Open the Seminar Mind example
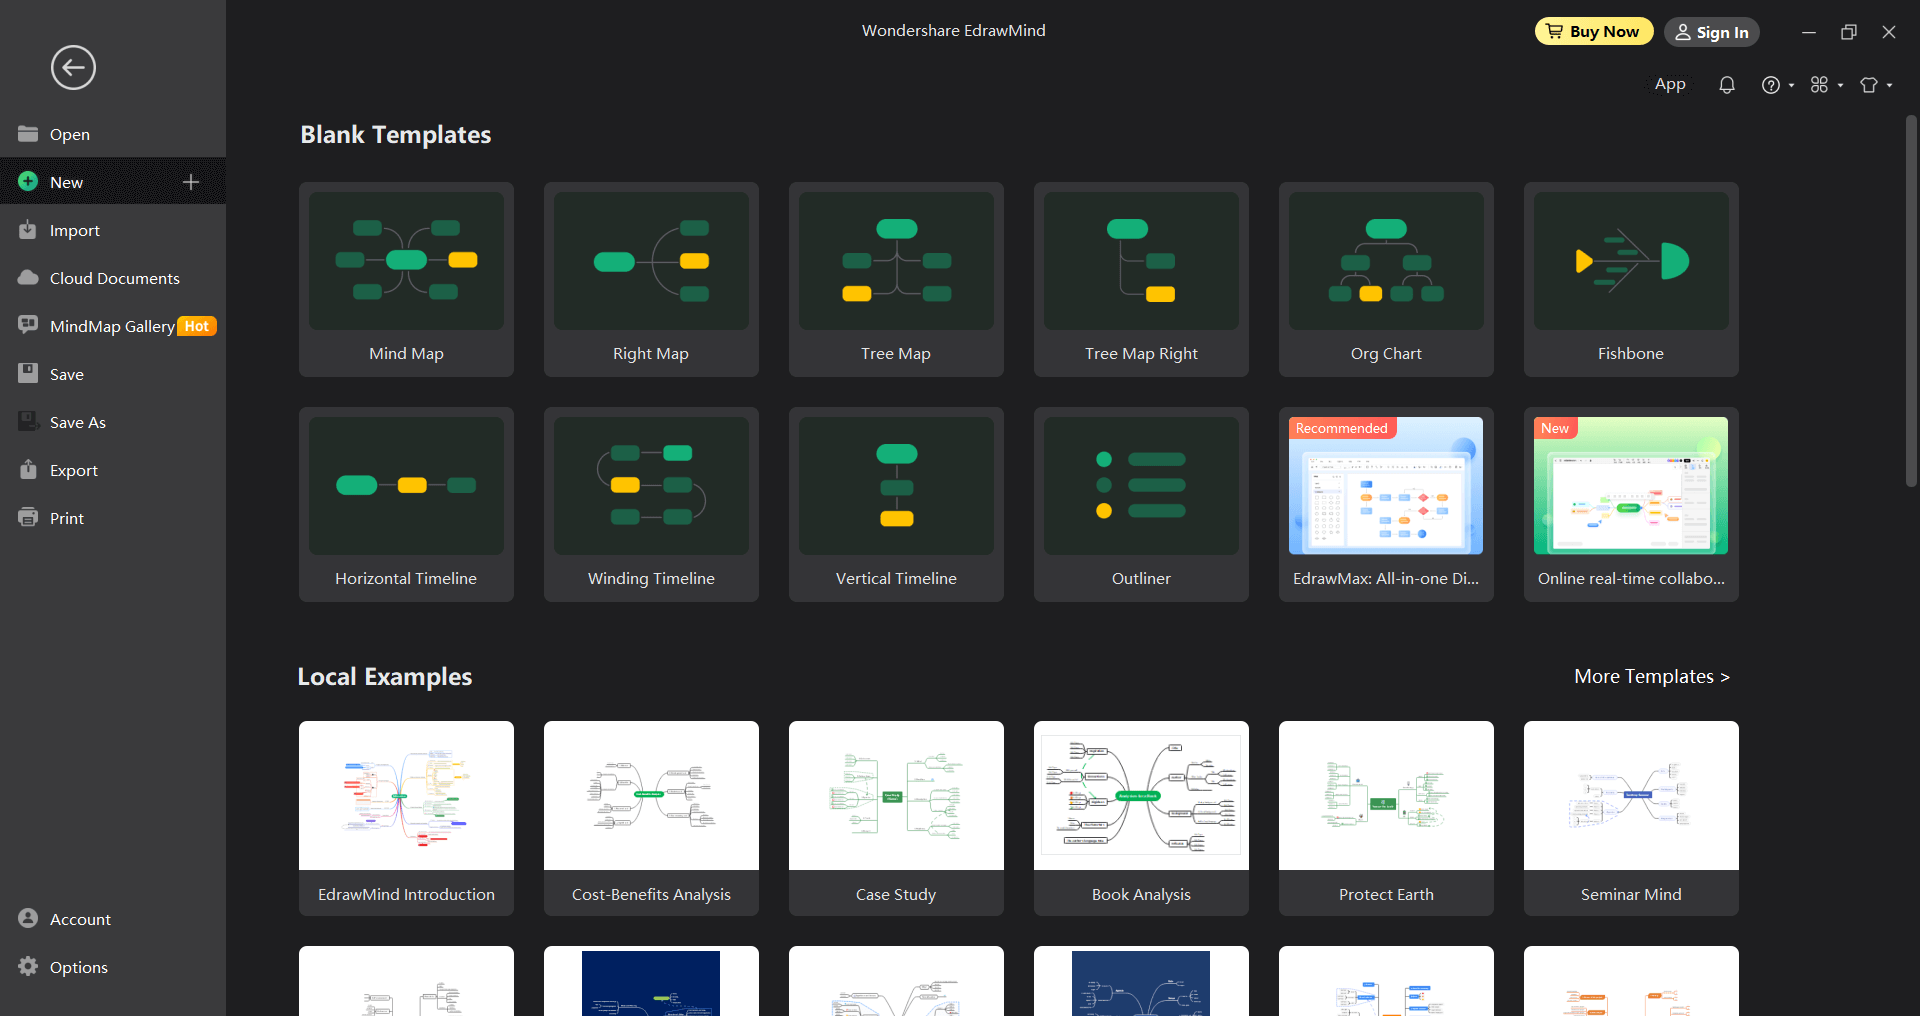Viewport: 1920px width, 1016px height. click(1631, 818)
